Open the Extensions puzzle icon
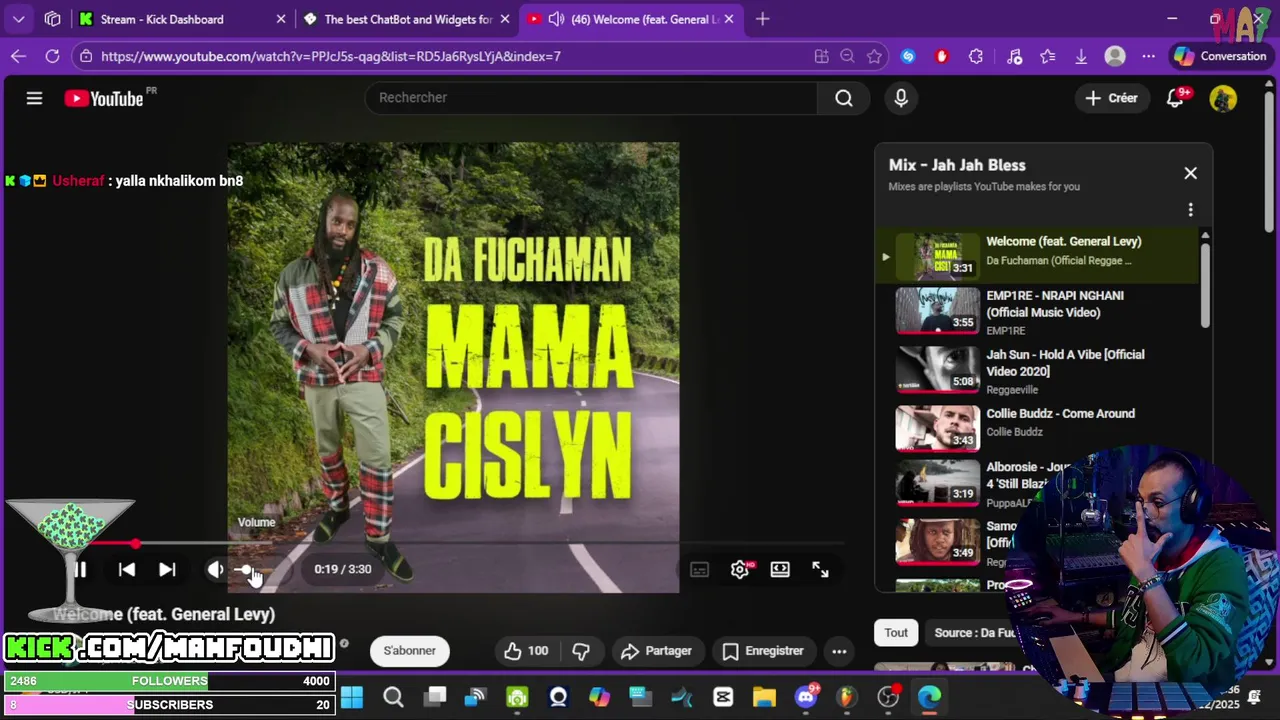1280x720 pixels. pyautogui.click(x=976, y=56)
